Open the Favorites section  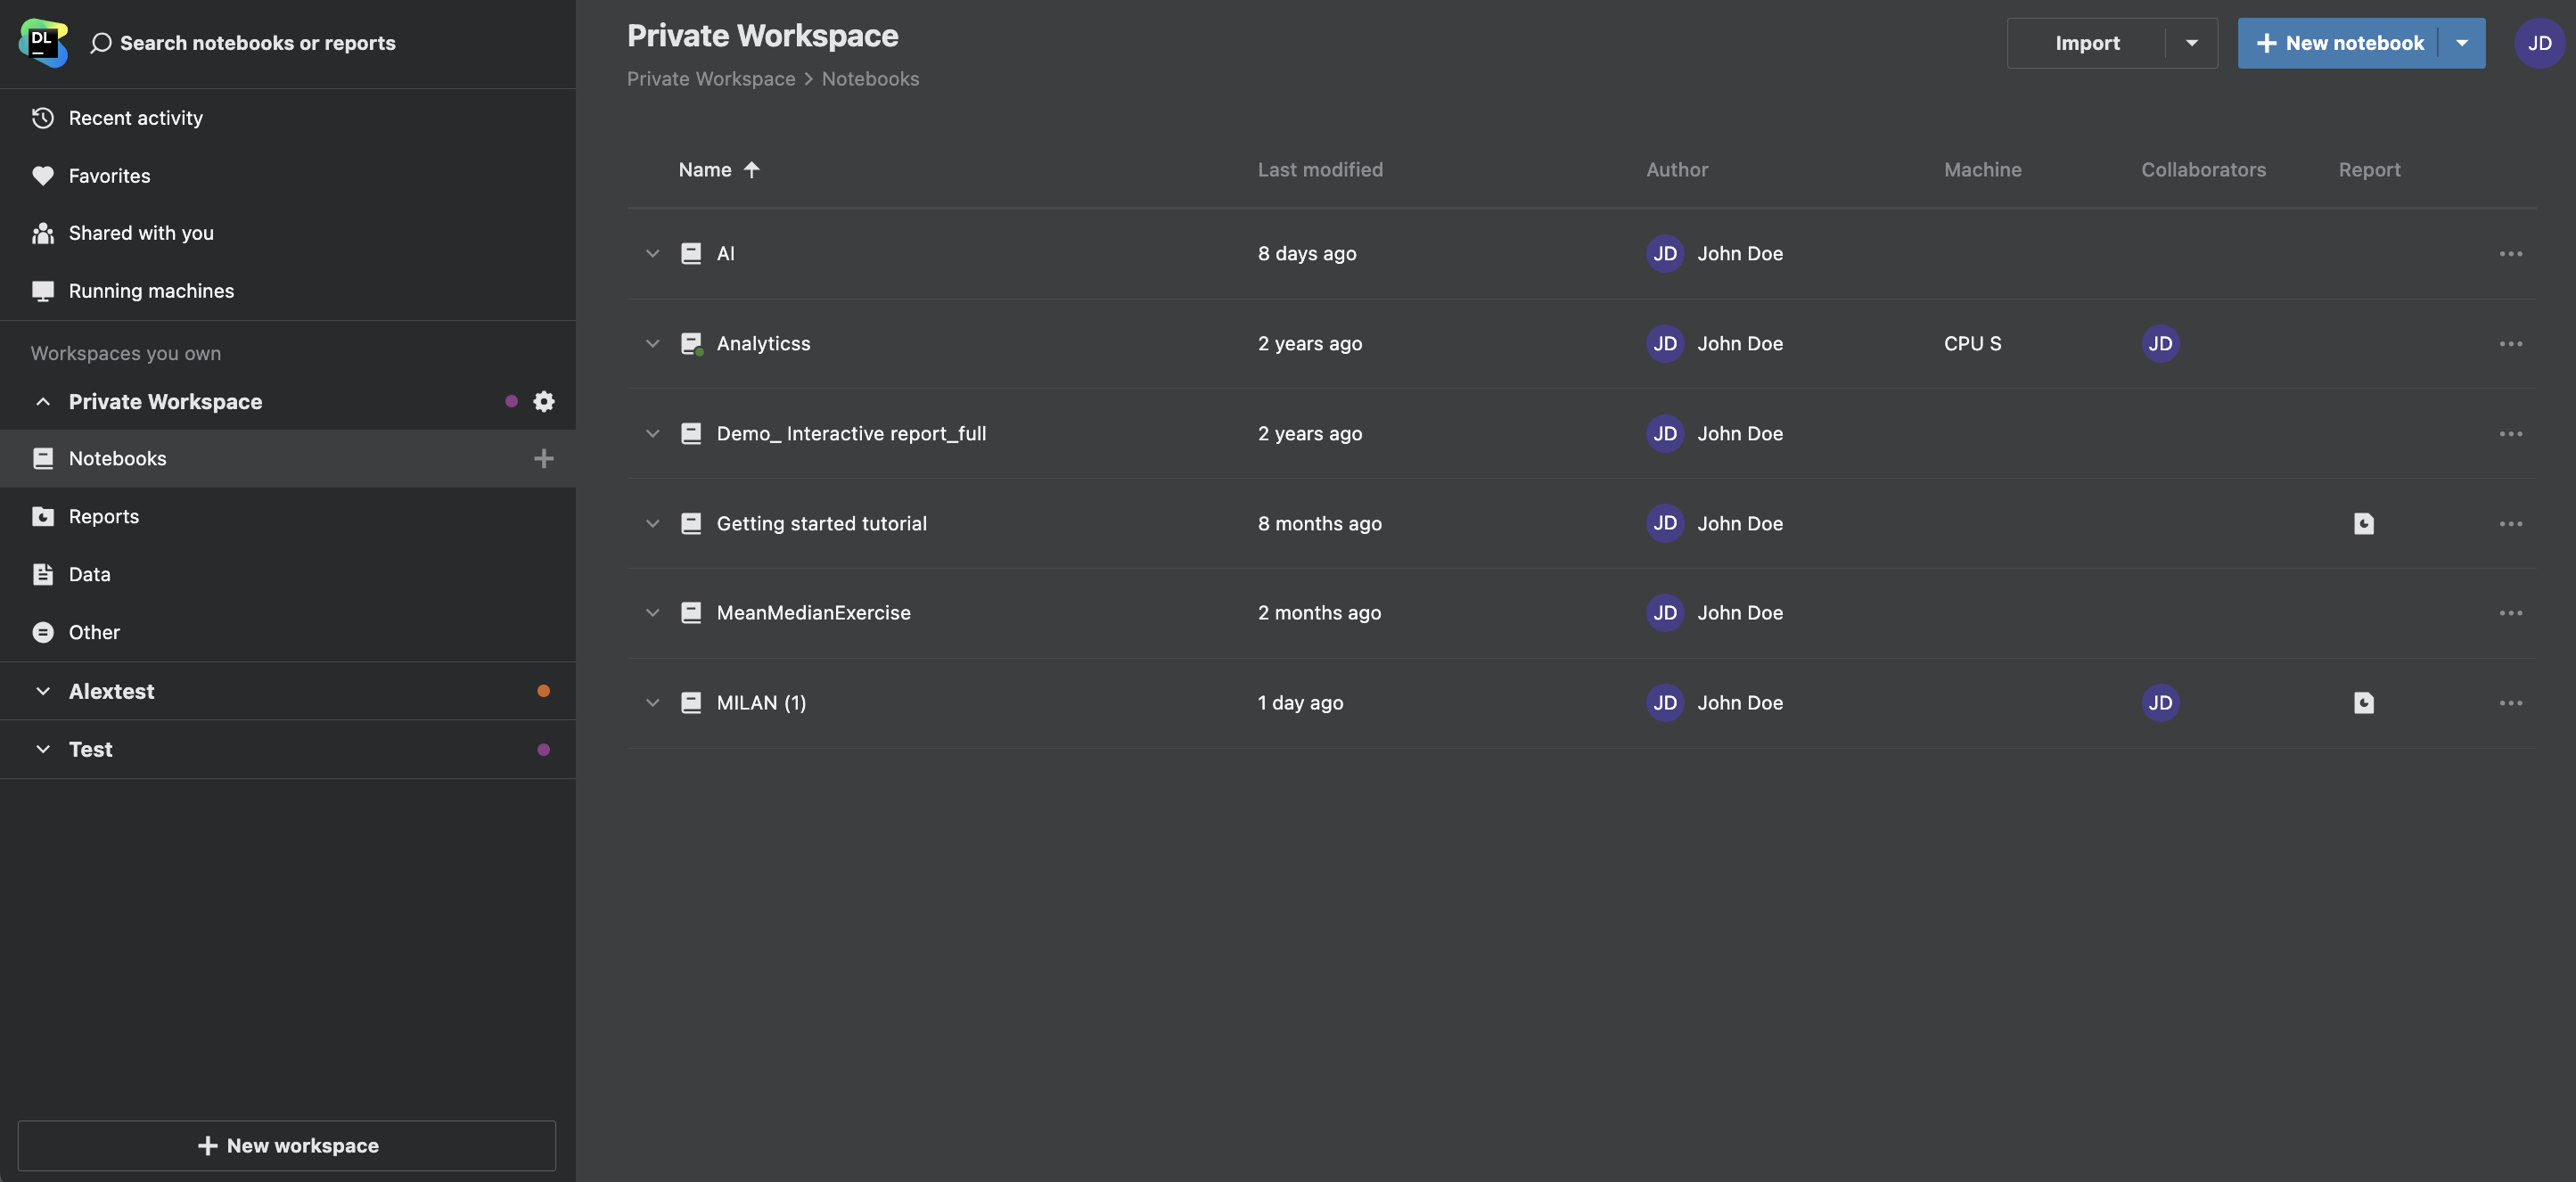pos(110,175)
